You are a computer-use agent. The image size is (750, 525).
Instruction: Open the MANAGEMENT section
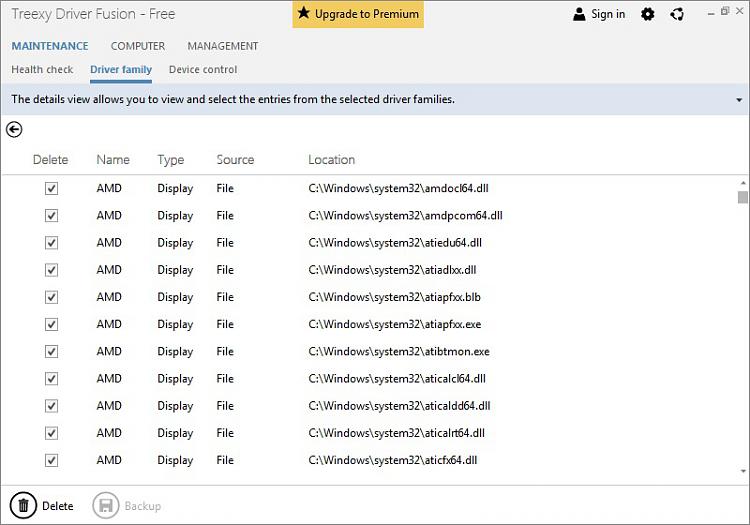coord(223,46)
